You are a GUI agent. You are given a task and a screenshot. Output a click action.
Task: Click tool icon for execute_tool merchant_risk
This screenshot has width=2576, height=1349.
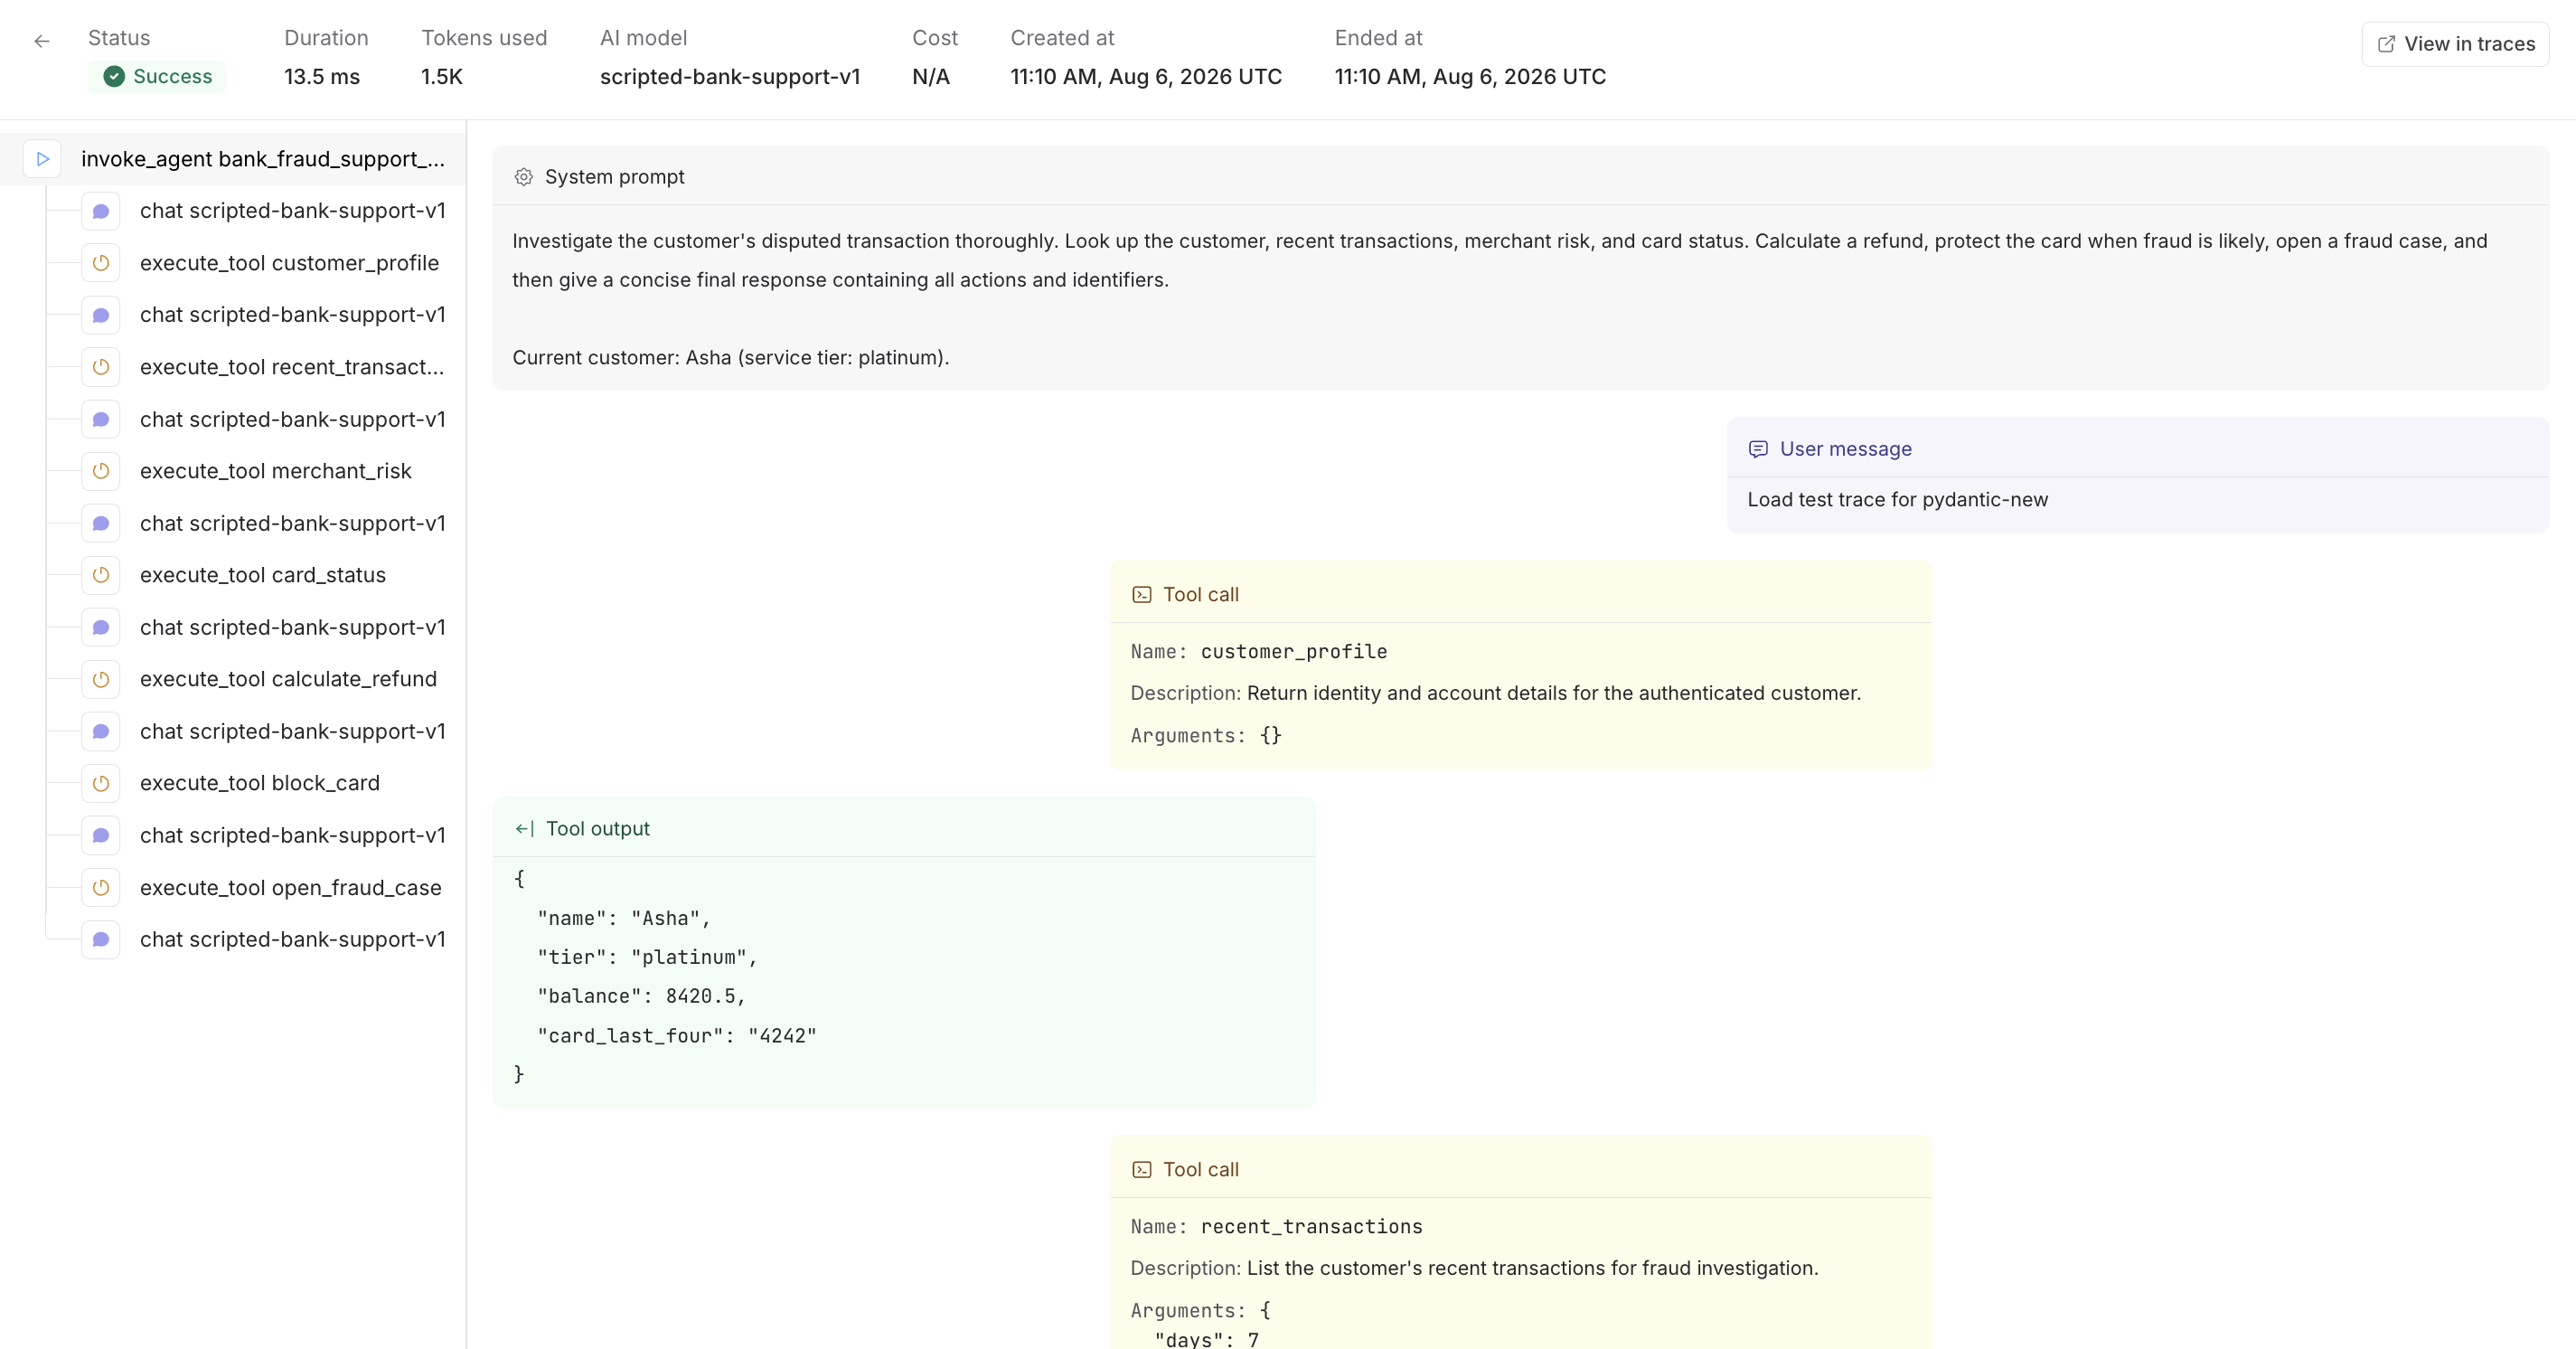(101, 471)
